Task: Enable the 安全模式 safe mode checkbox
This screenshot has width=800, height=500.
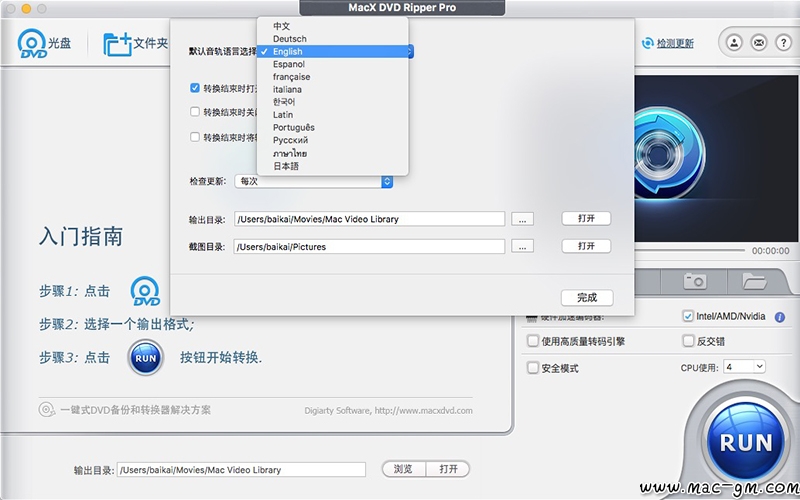Action: pyautogui.click(x=533, y=368)
